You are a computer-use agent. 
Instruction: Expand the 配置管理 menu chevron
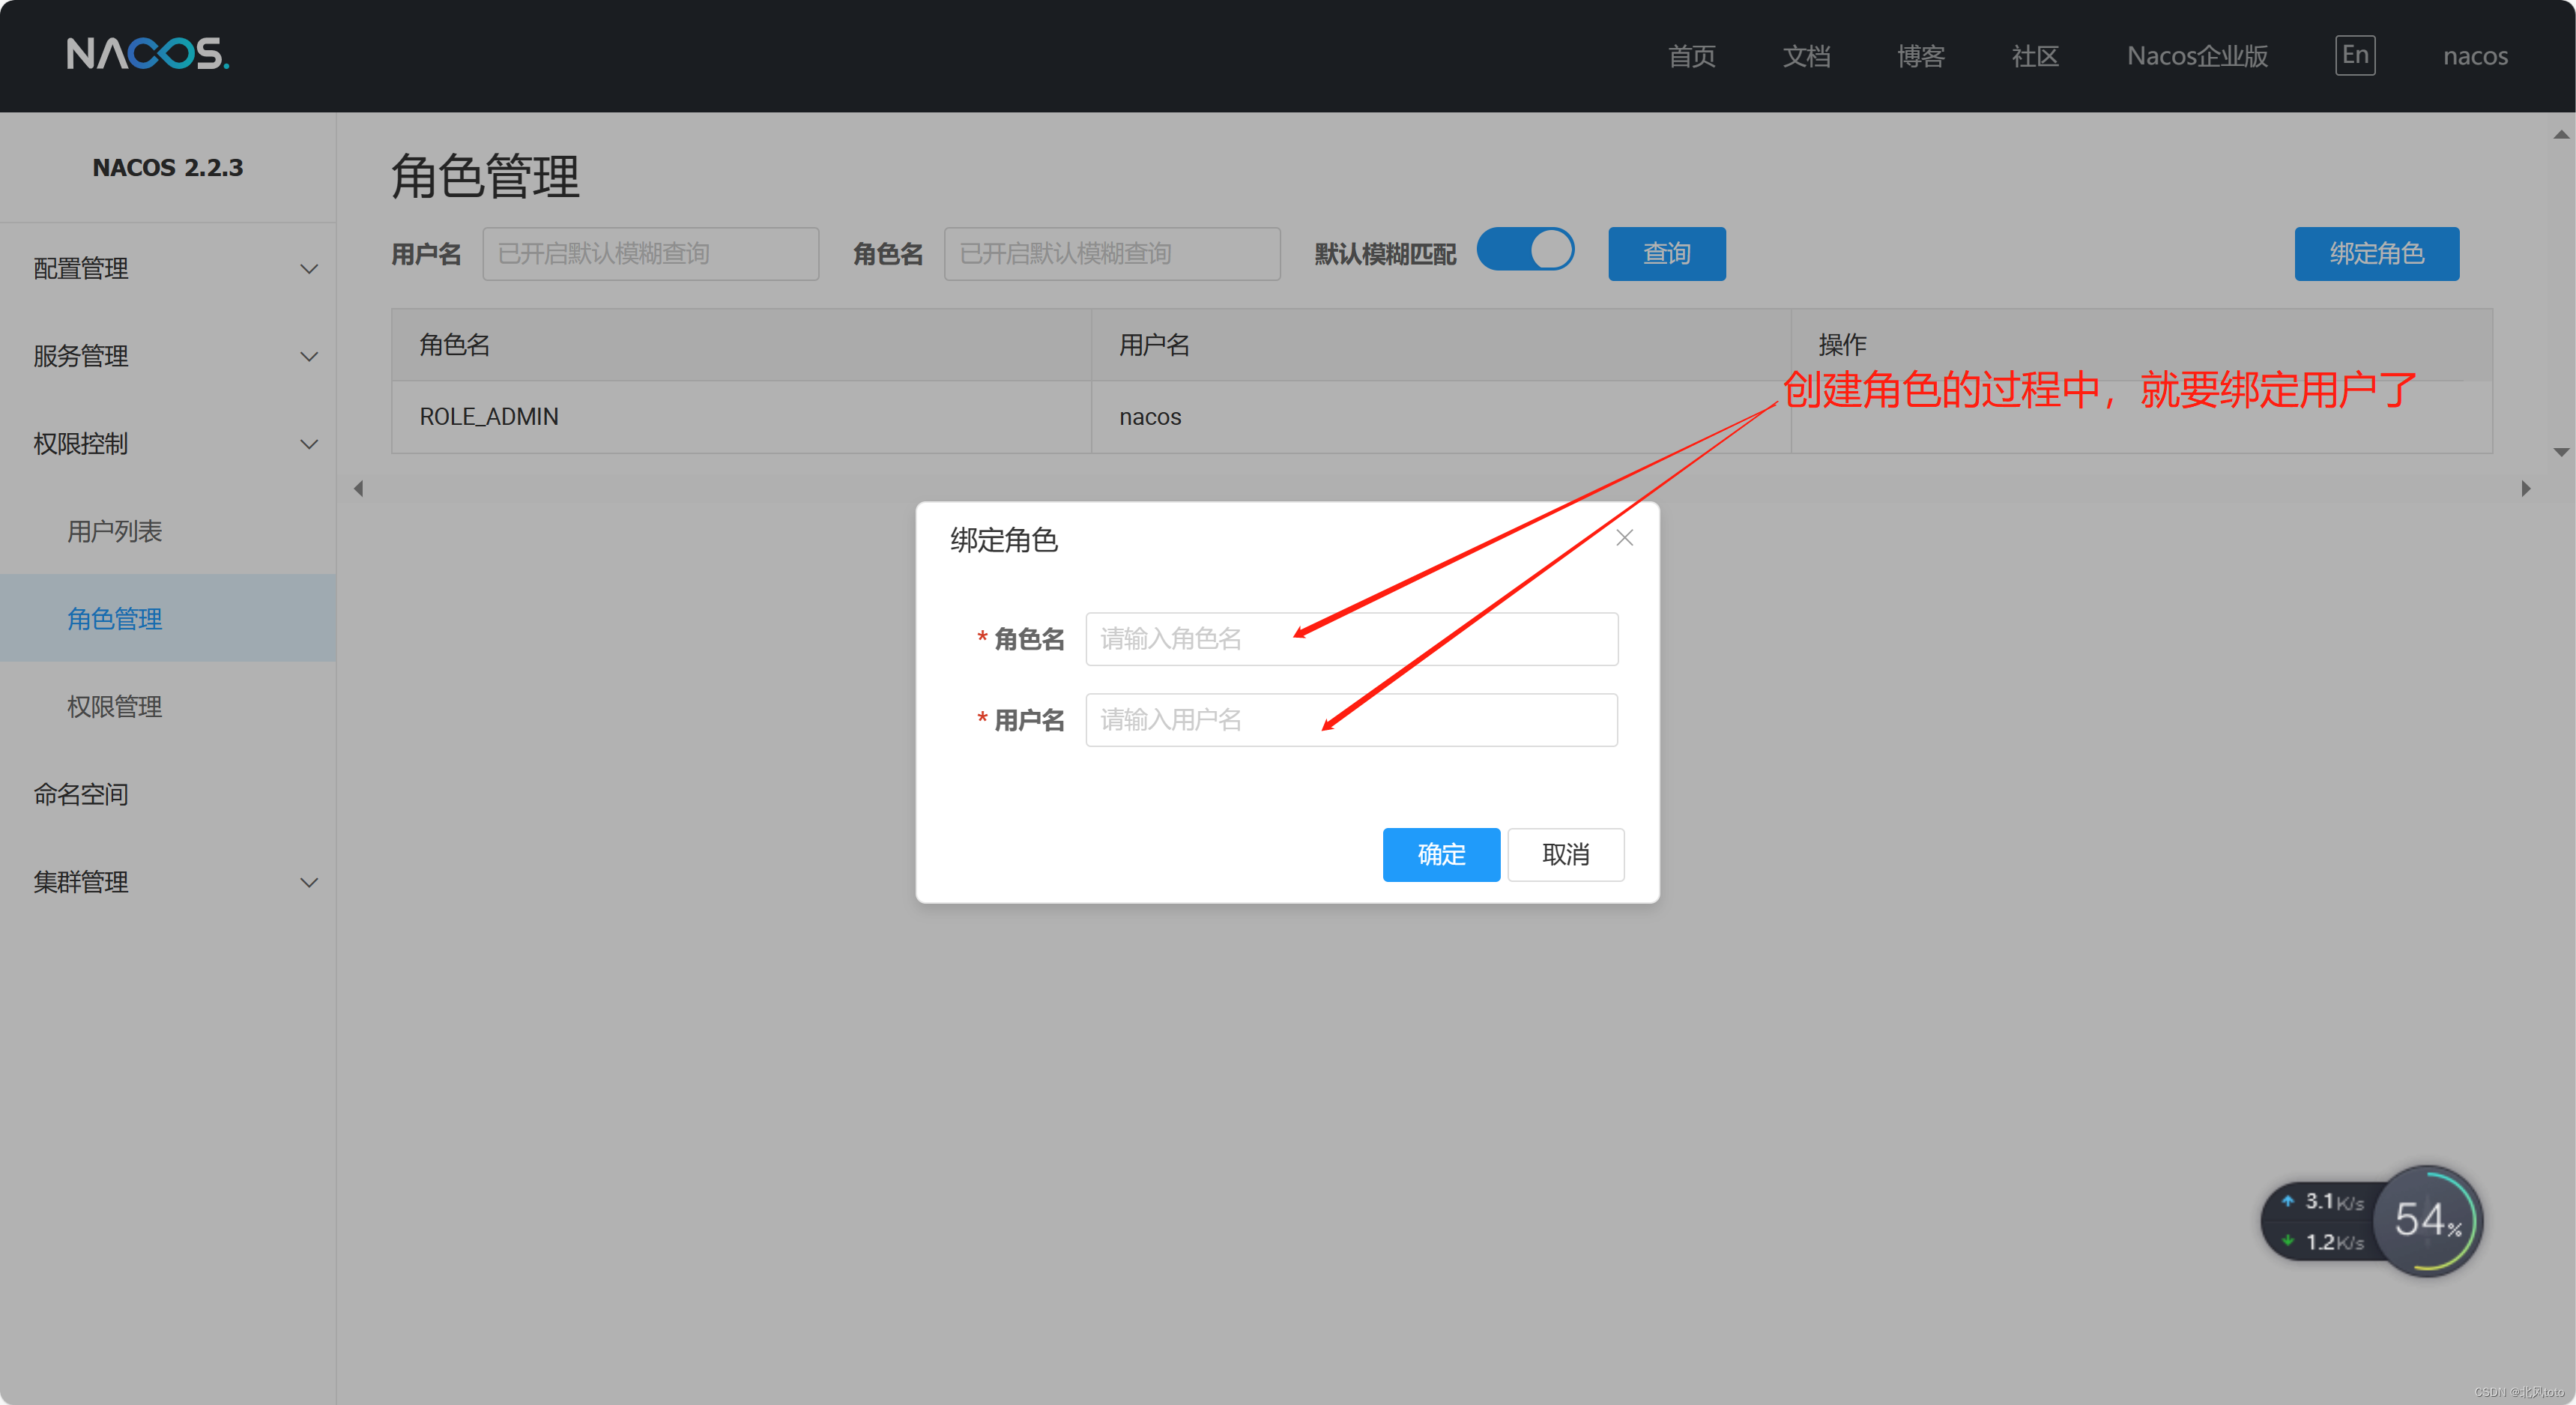point(309,269)
